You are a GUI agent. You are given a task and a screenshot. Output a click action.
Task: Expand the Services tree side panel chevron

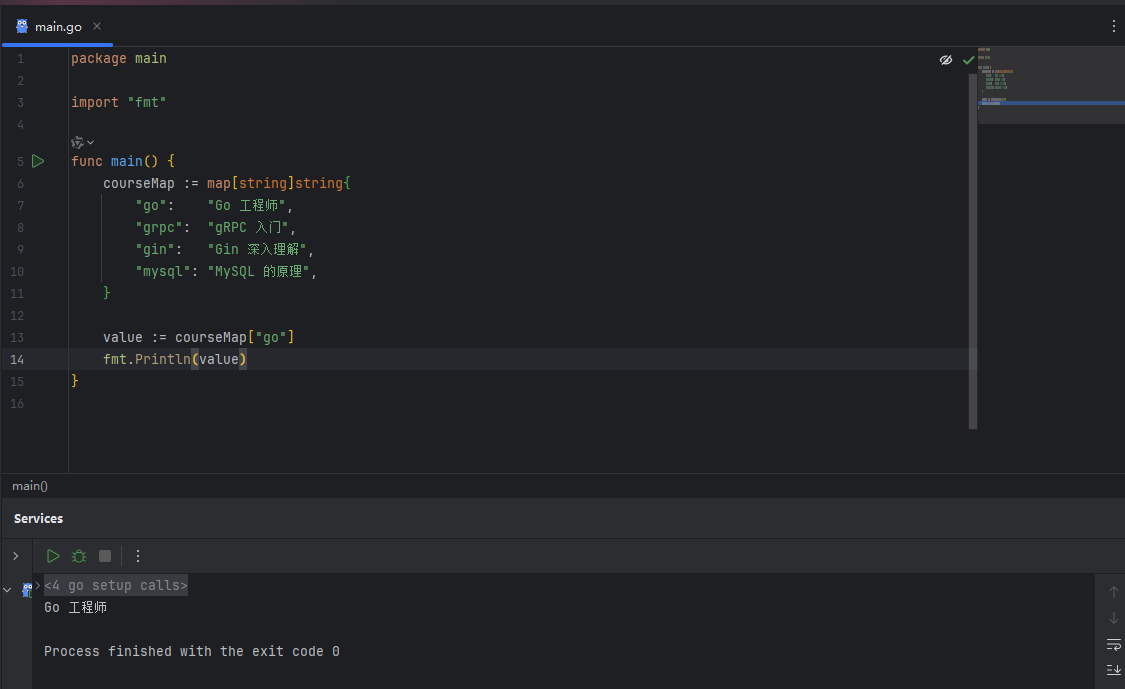pos(16,556)
